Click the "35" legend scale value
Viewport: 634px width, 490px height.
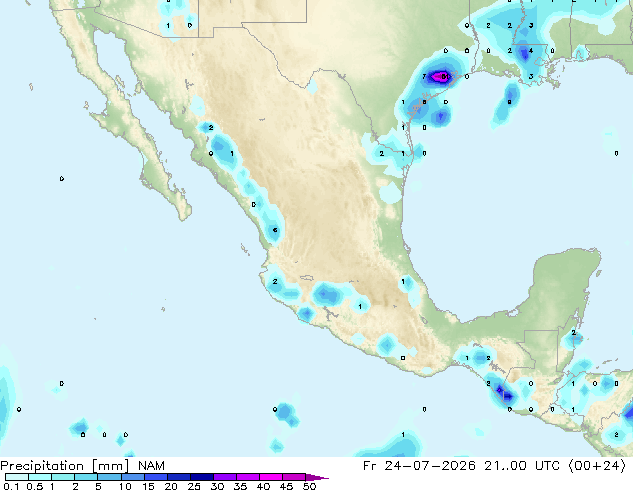240,486
